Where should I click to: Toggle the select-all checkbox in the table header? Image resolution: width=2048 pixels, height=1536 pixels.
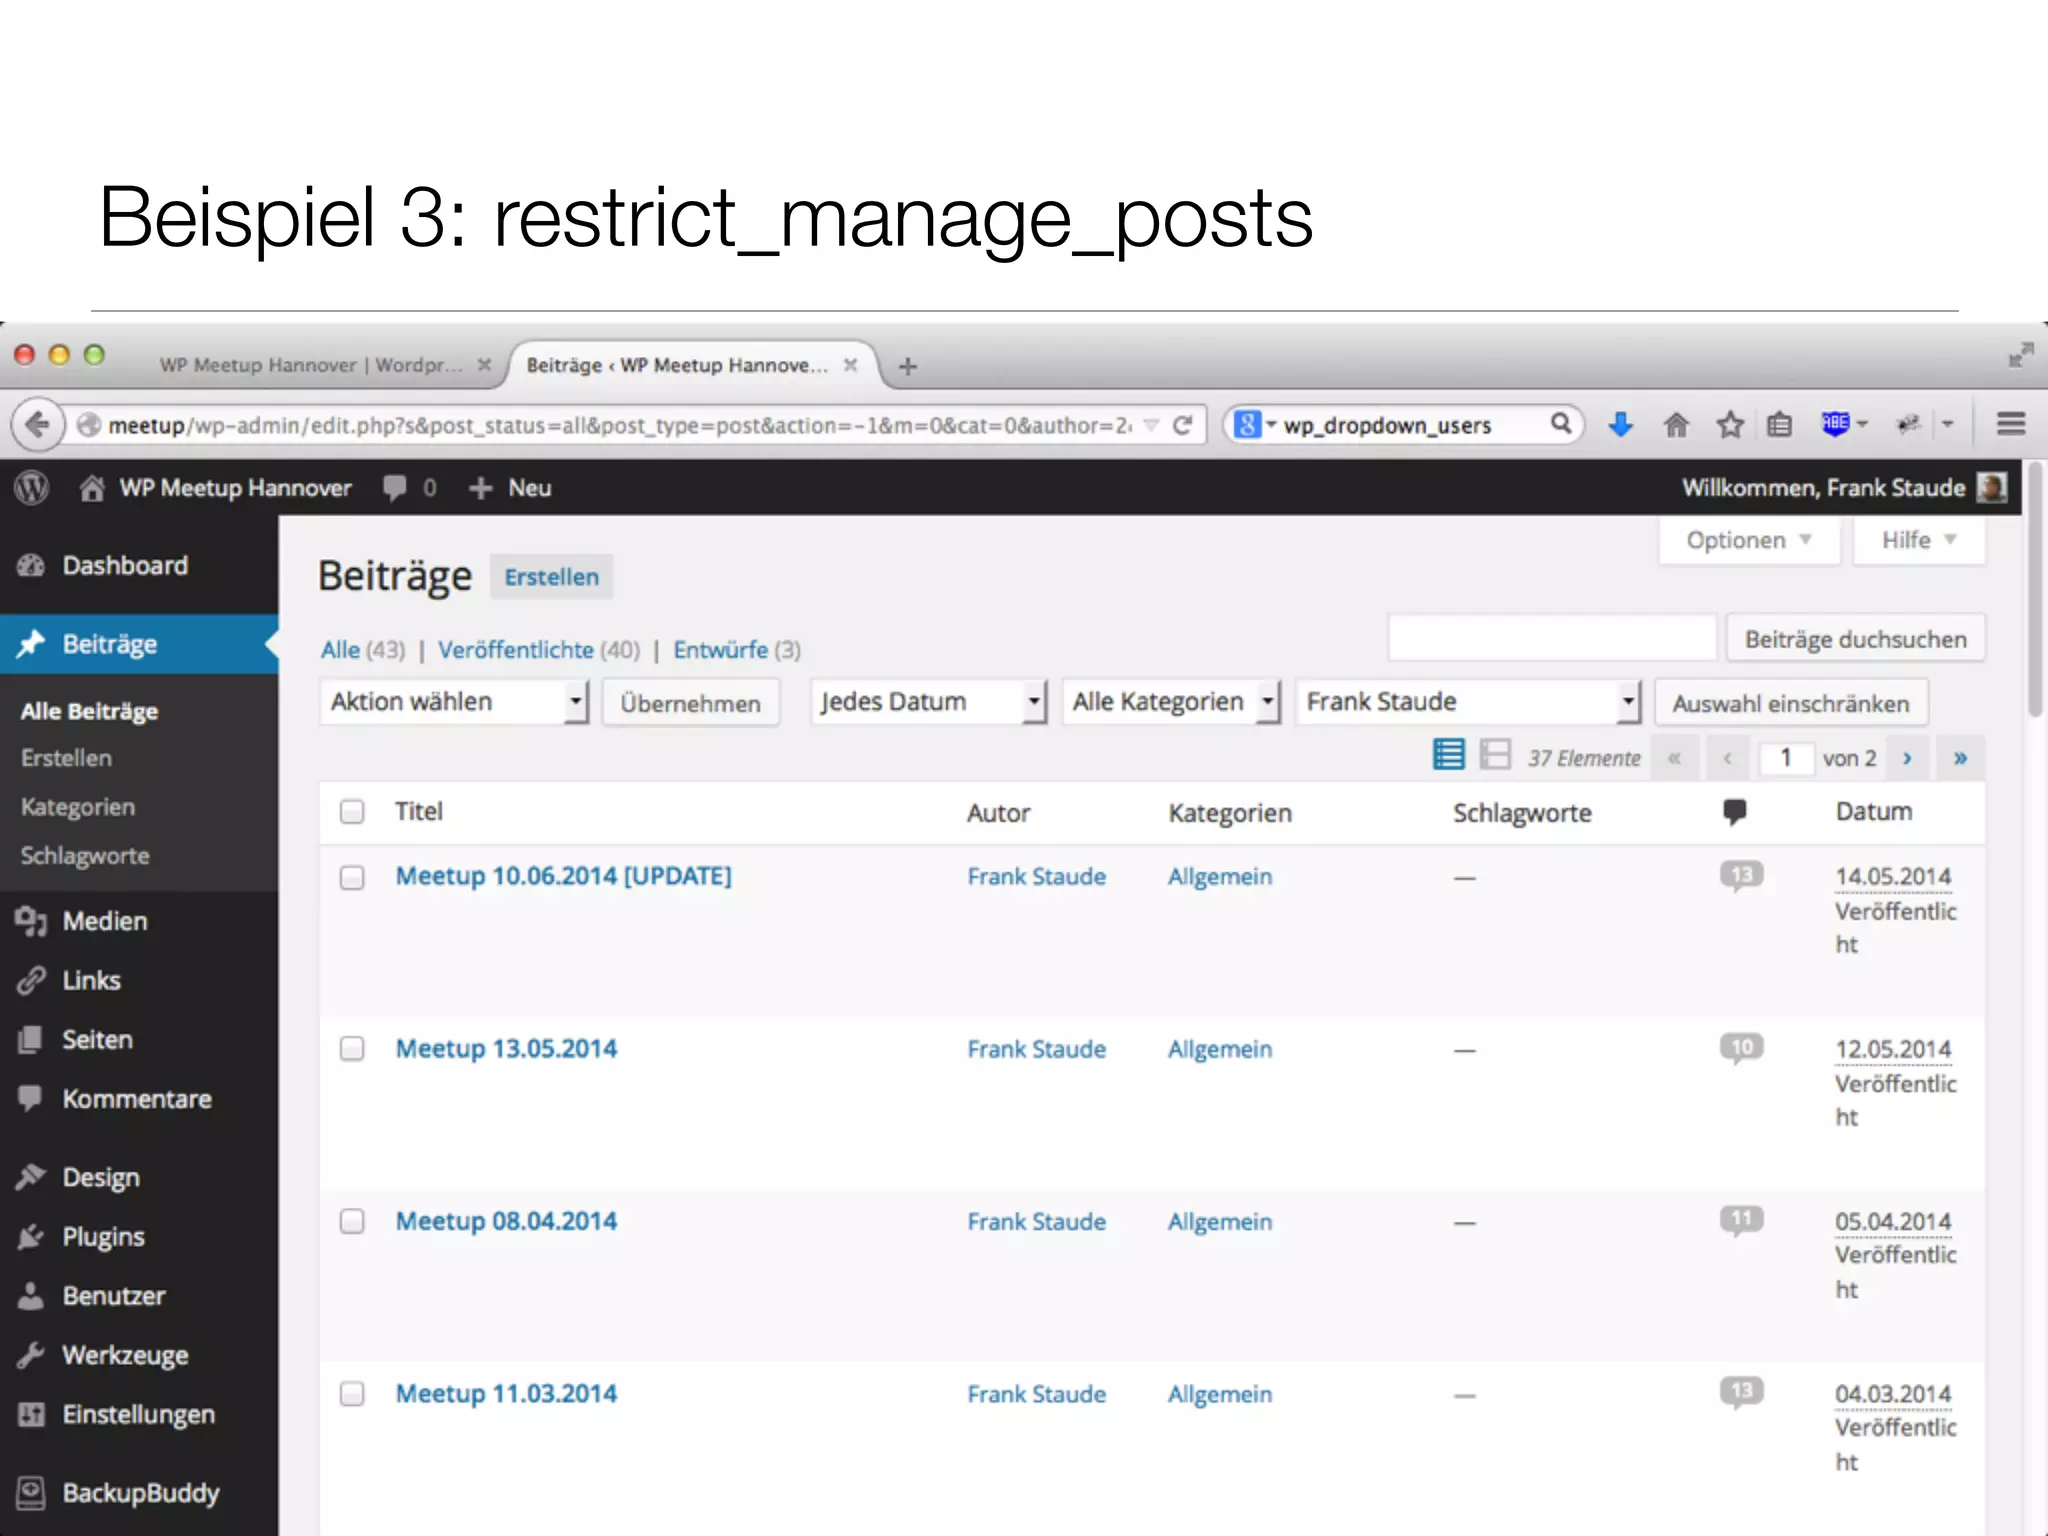point(352,811)
